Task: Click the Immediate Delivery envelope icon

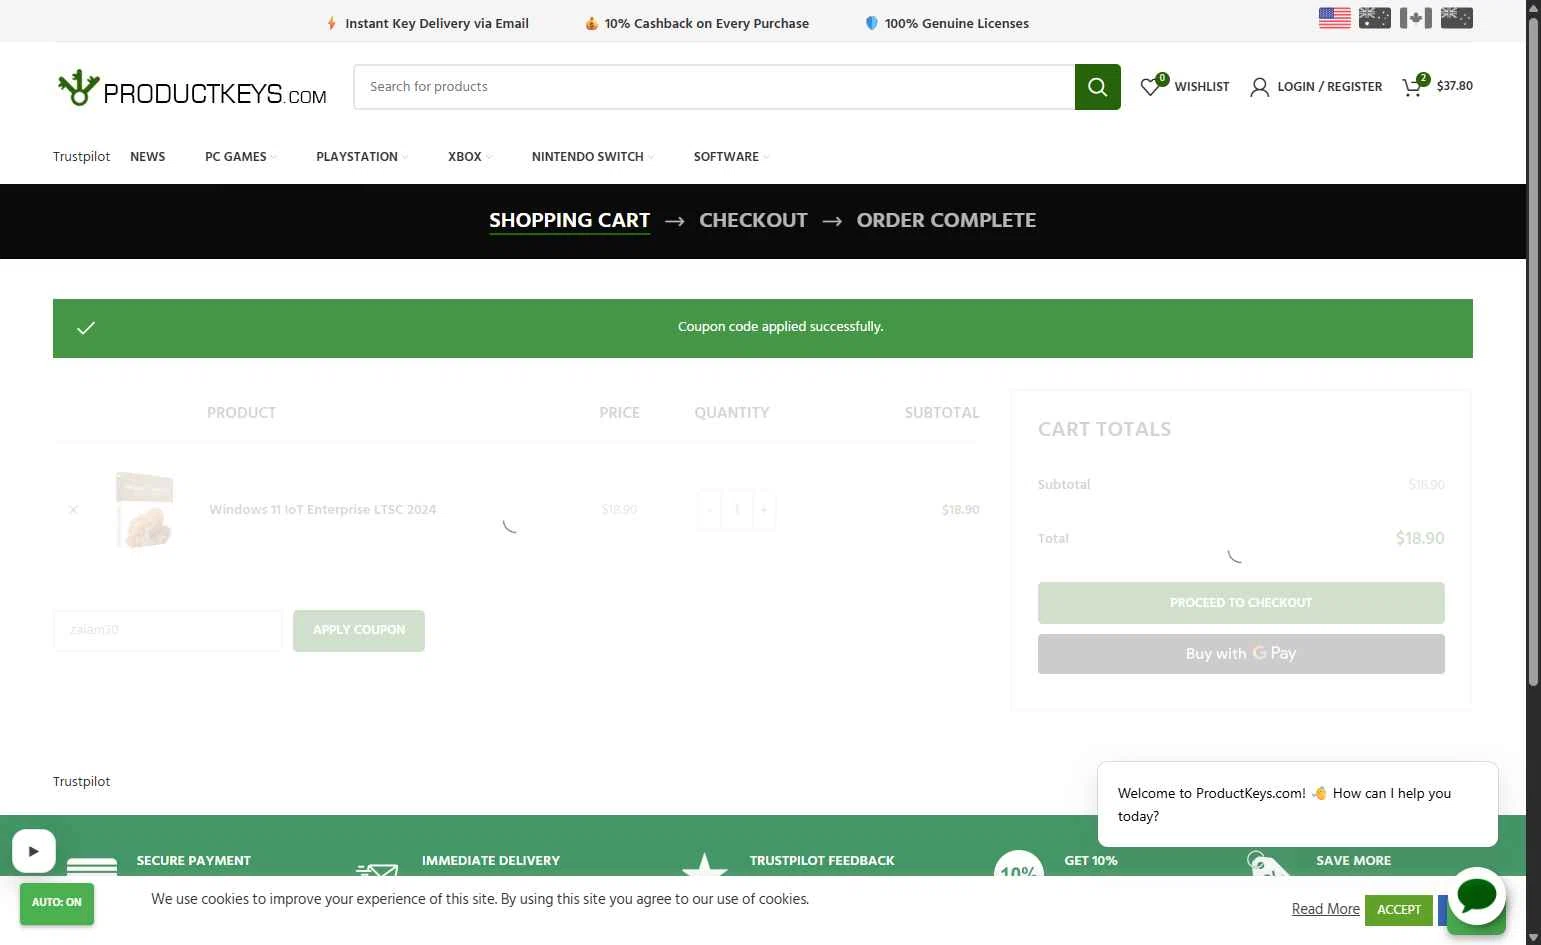Action: click(x=377, y=870)
